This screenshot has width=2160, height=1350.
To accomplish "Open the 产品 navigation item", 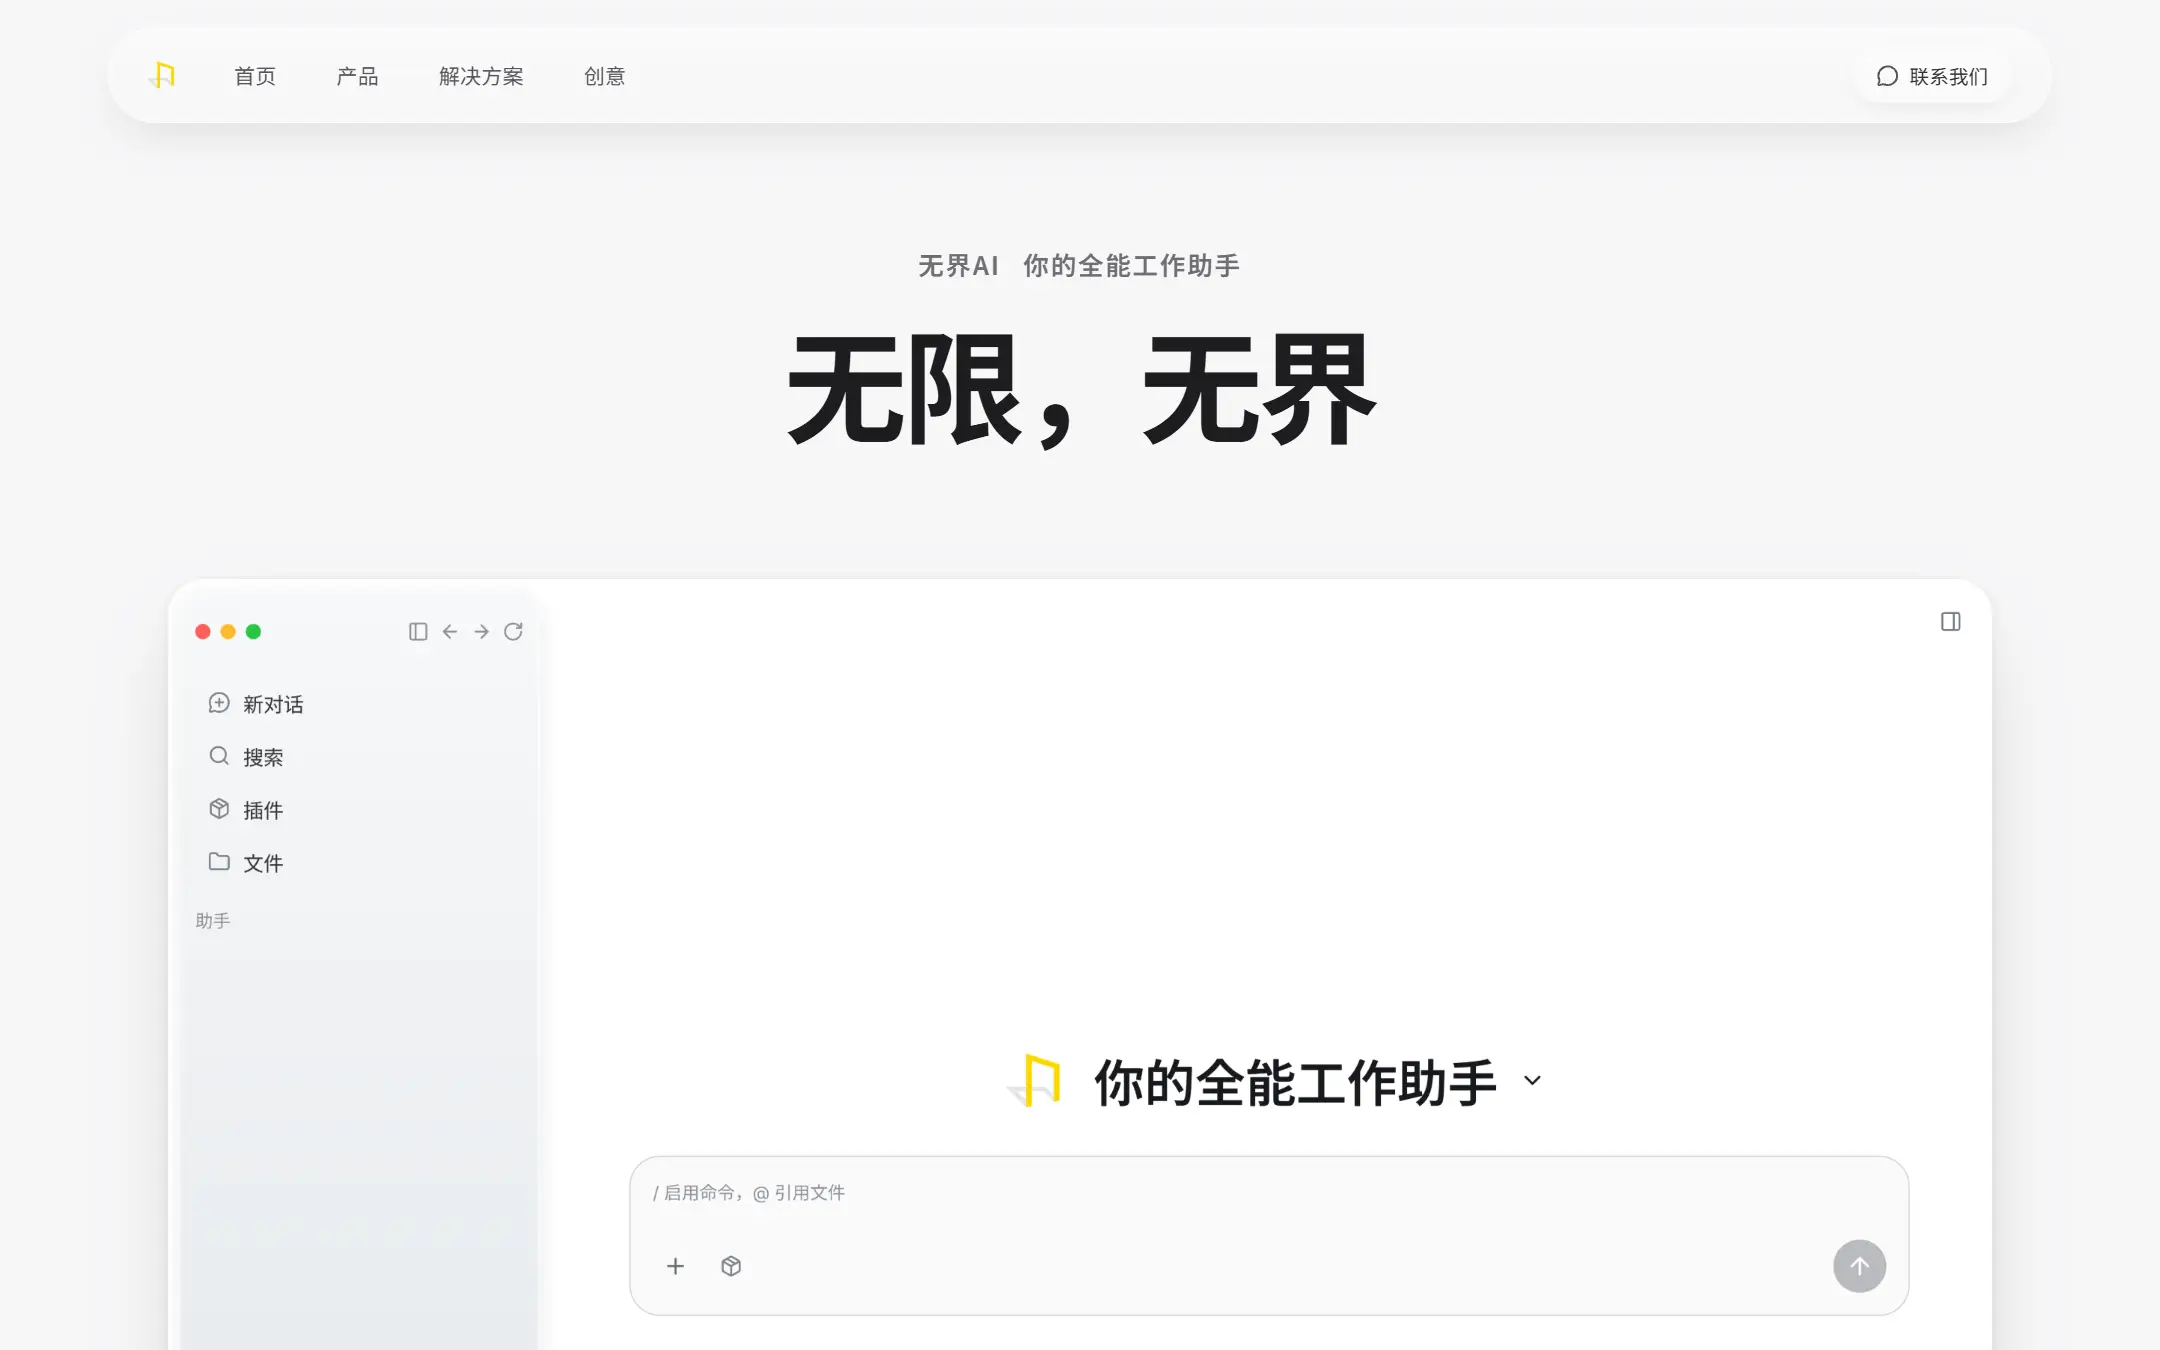I will click(357, 76).
